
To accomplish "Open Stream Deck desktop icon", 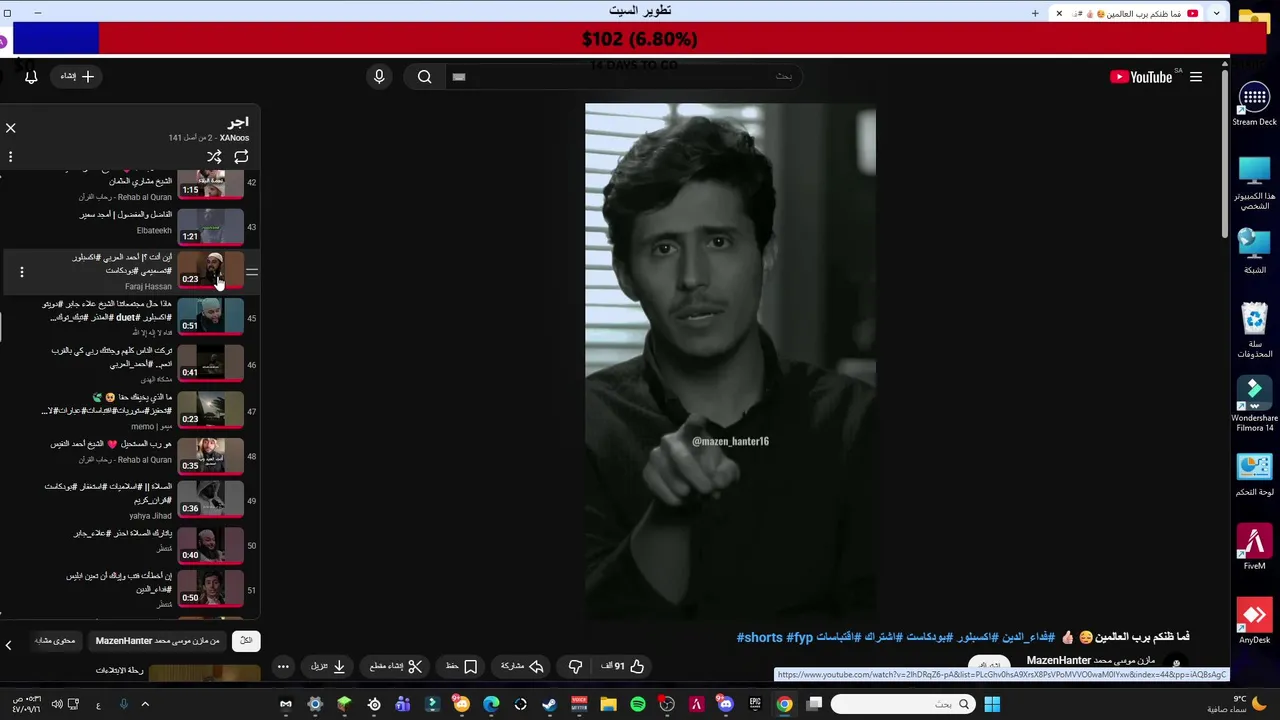I will (1254, 104).
